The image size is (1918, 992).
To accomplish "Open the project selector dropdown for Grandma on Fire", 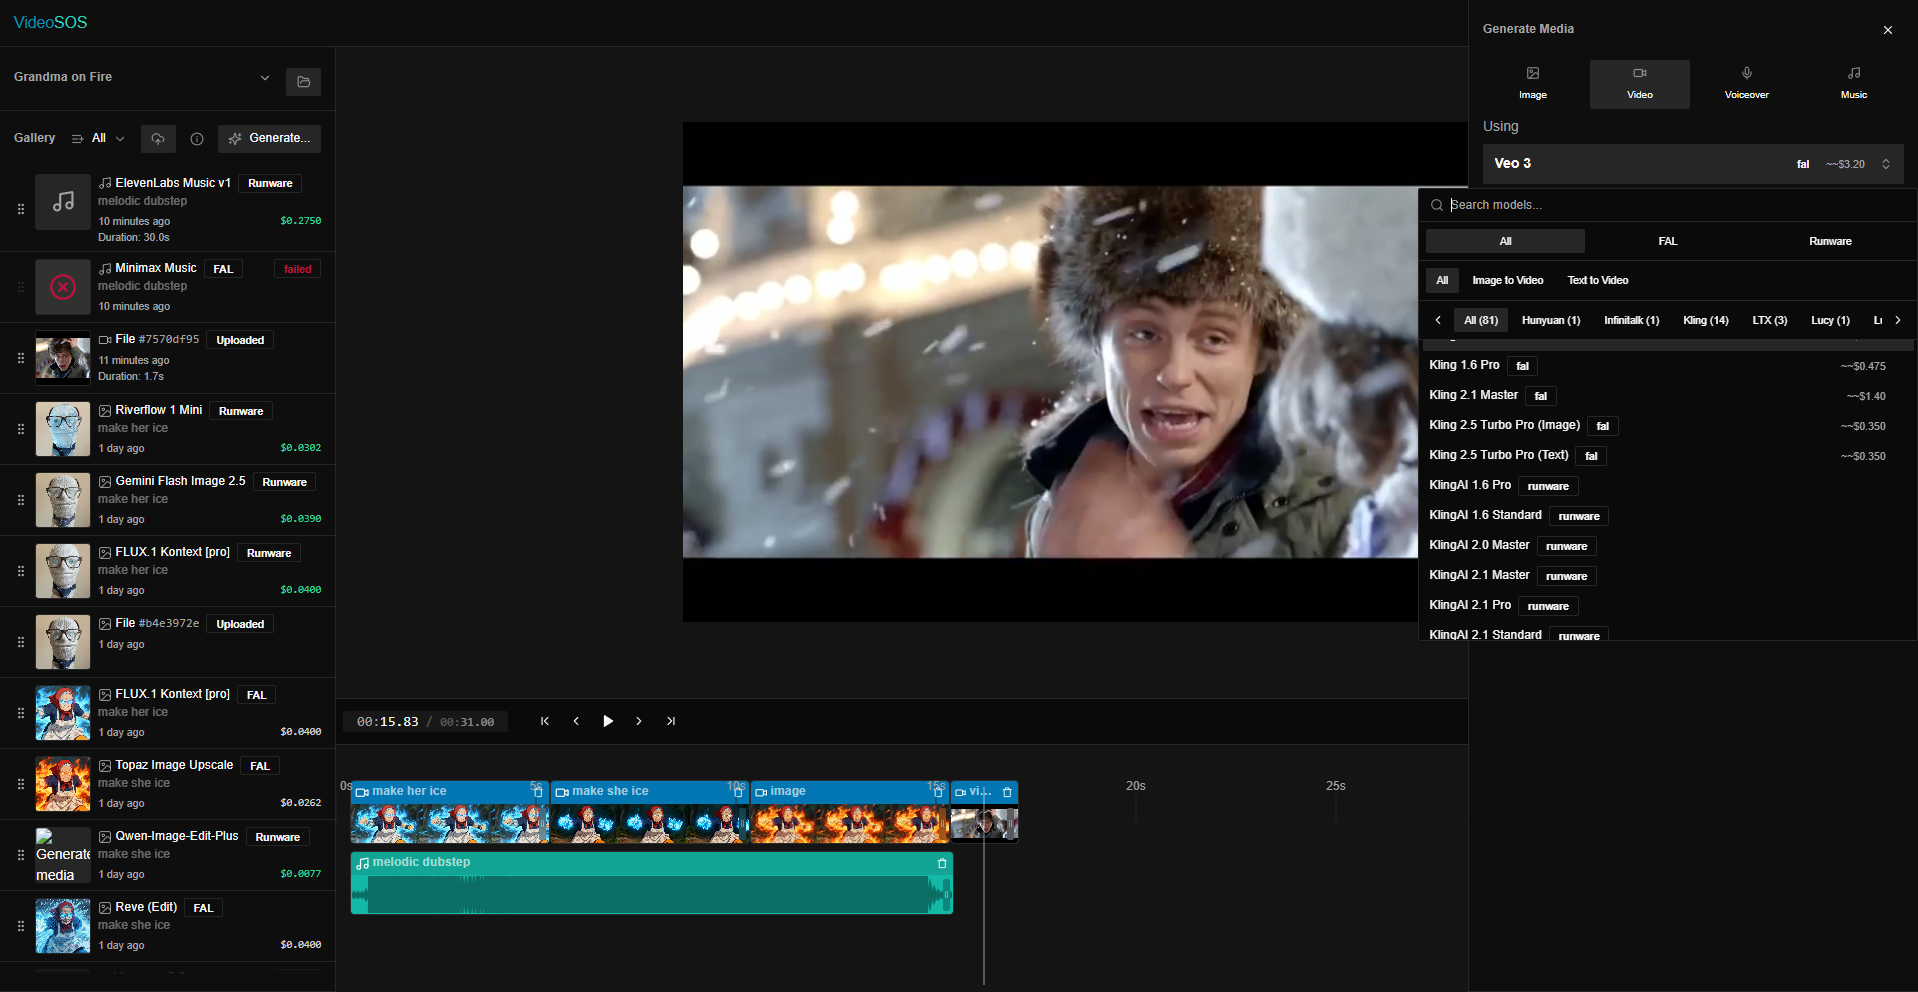I will [264, 77].
